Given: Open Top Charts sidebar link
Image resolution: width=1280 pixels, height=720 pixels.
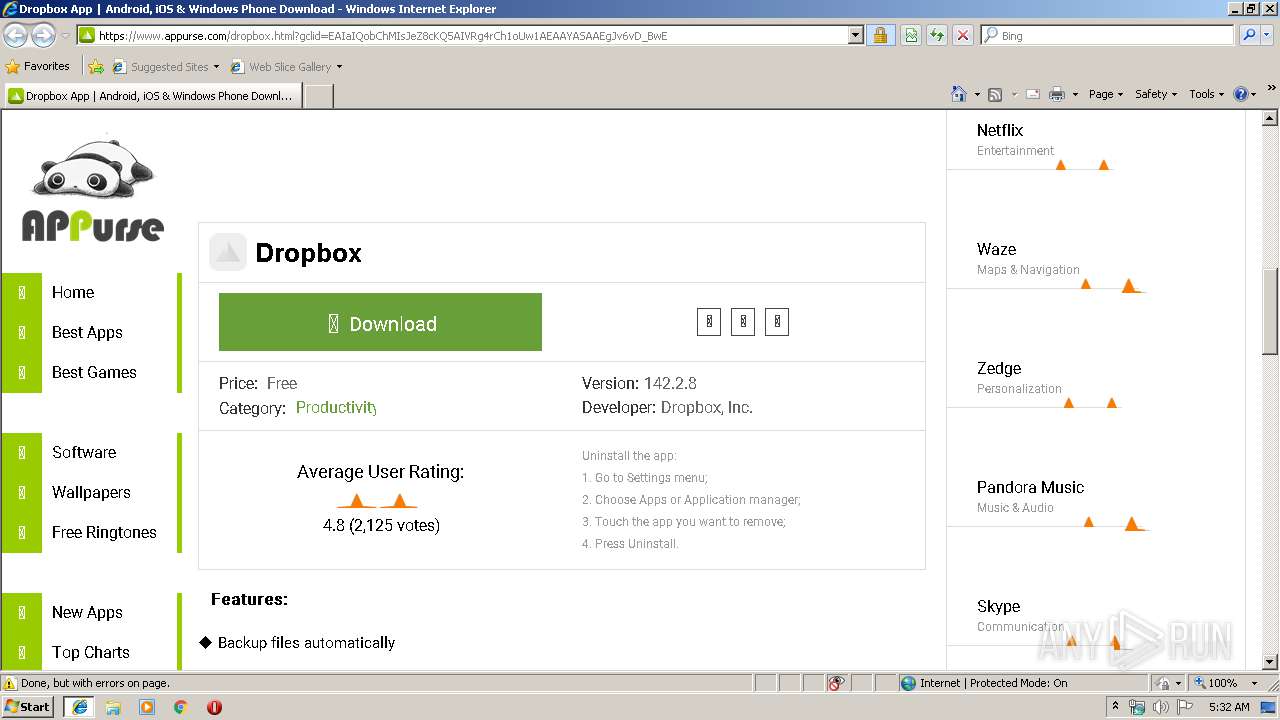Looking at the screenshot, I should click(x=91, y=652).
